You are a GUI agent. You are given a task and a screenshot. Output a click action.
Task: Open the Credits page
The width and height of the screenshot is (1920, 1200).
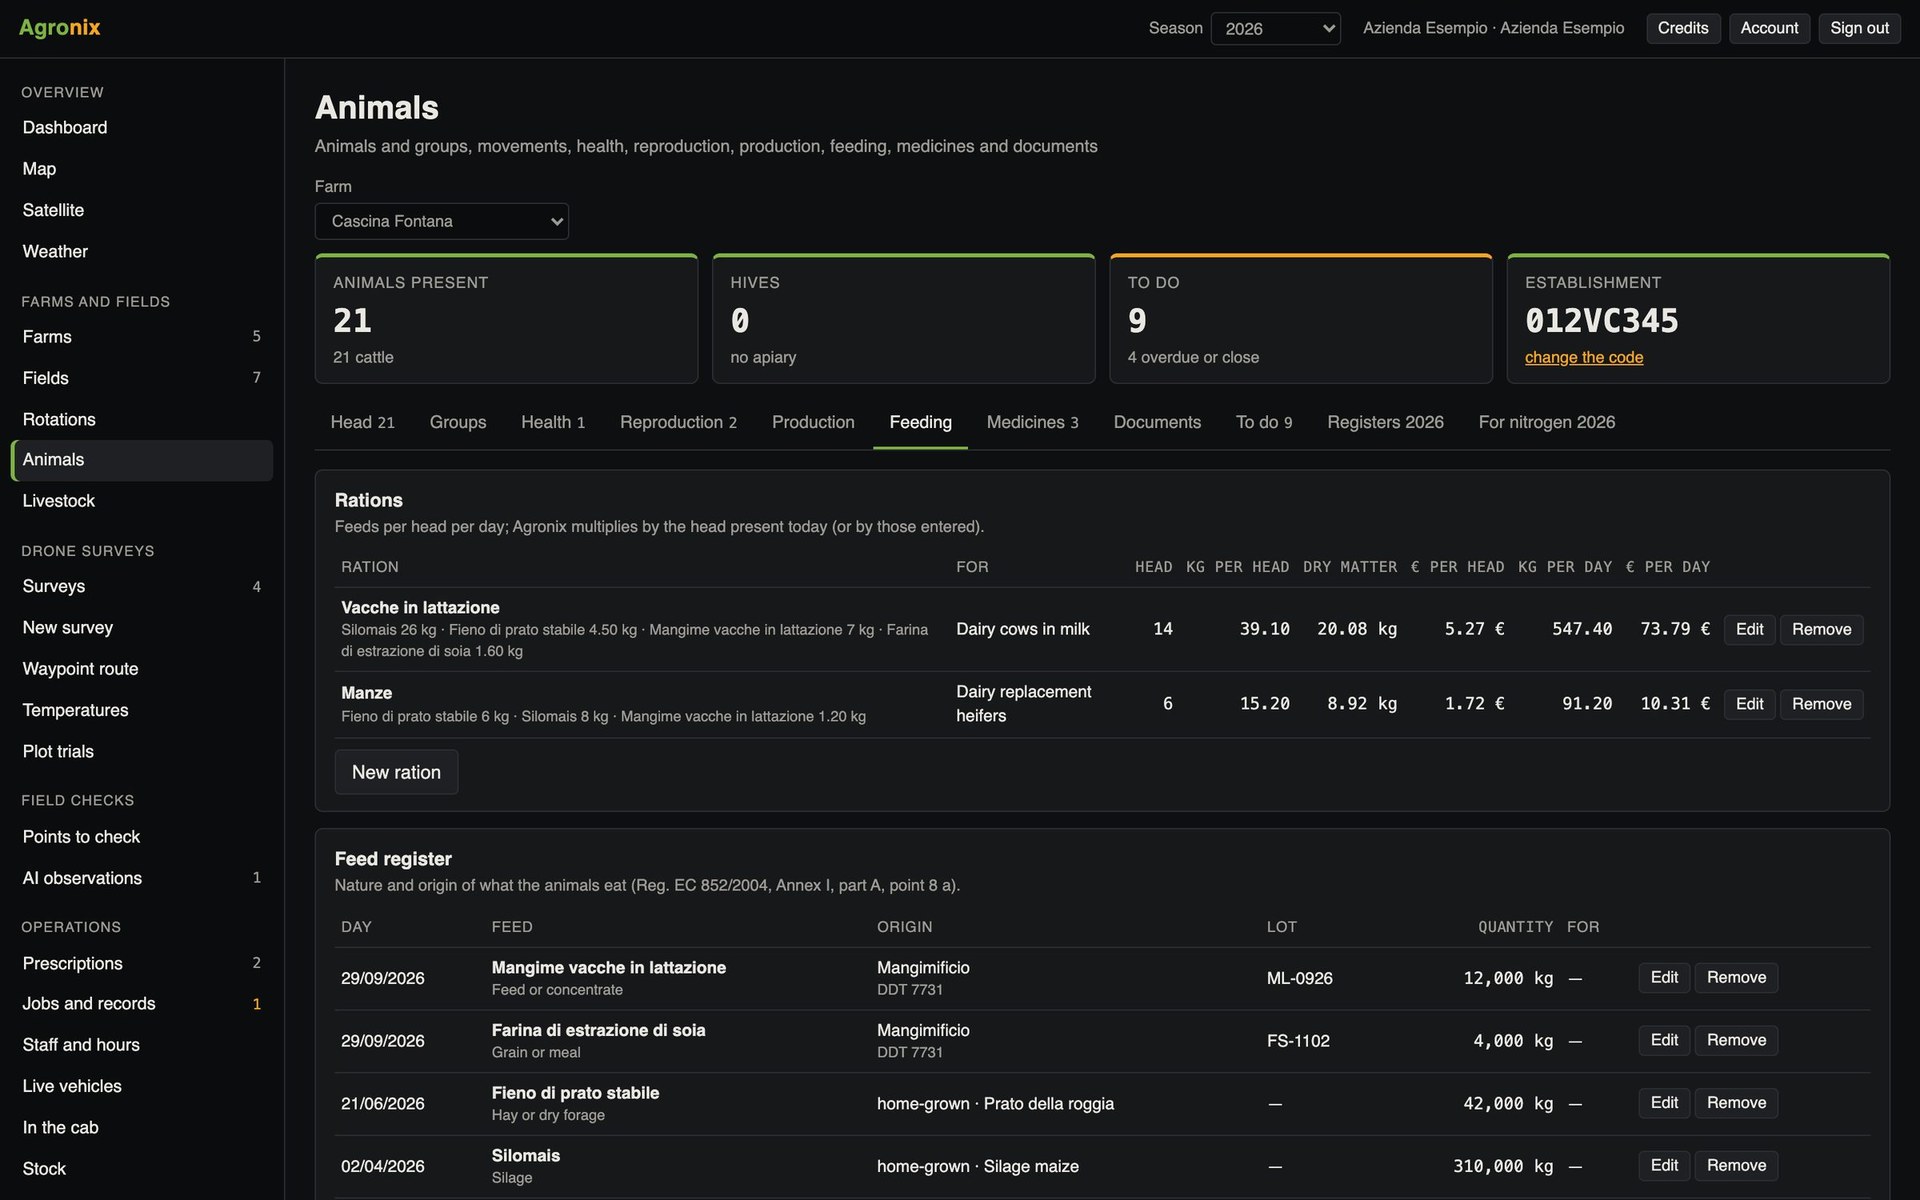tap(1683, 28)
